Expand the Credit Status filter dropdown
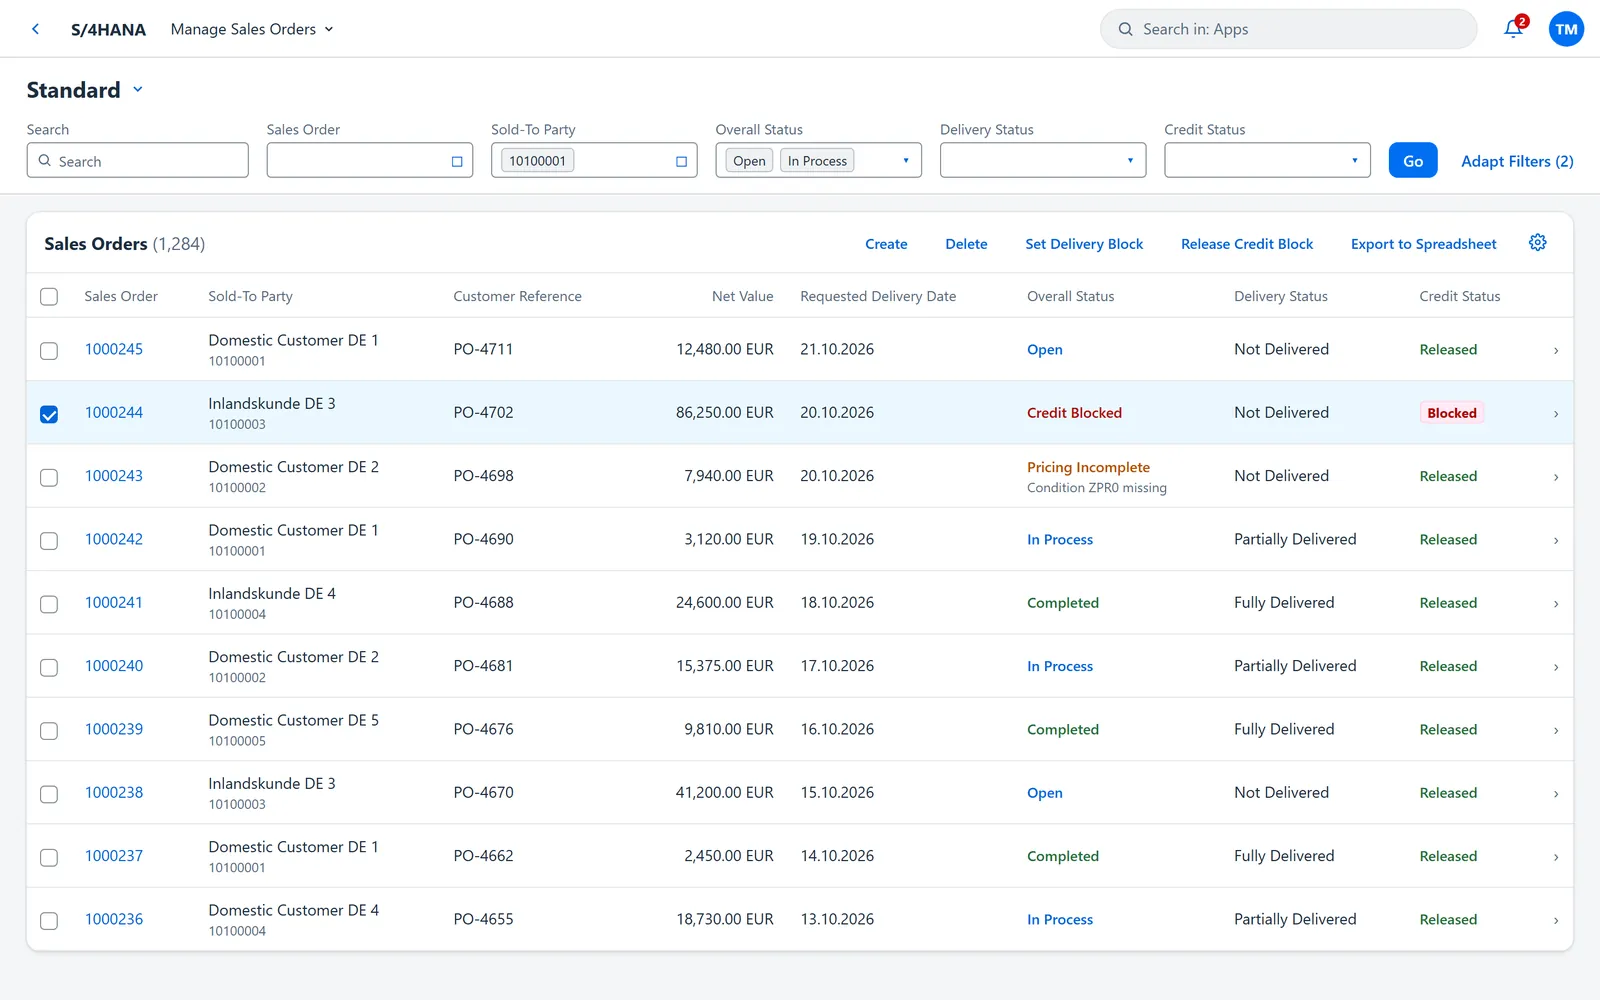This screenshot has height=1000, width=1600. (x=1354, y=161)
